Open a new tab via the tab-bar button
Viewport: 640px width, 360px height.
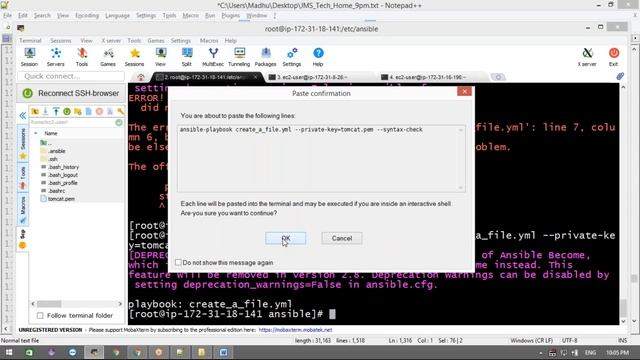[498, 77]
